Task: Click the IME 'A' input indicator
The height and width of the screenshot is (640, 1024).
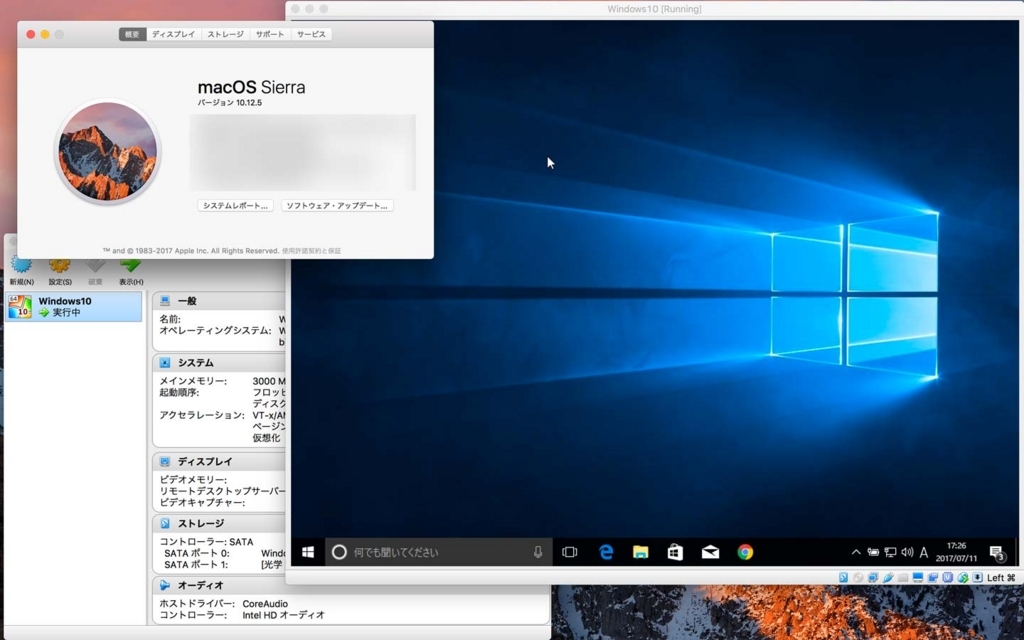Action: point(923,552)
